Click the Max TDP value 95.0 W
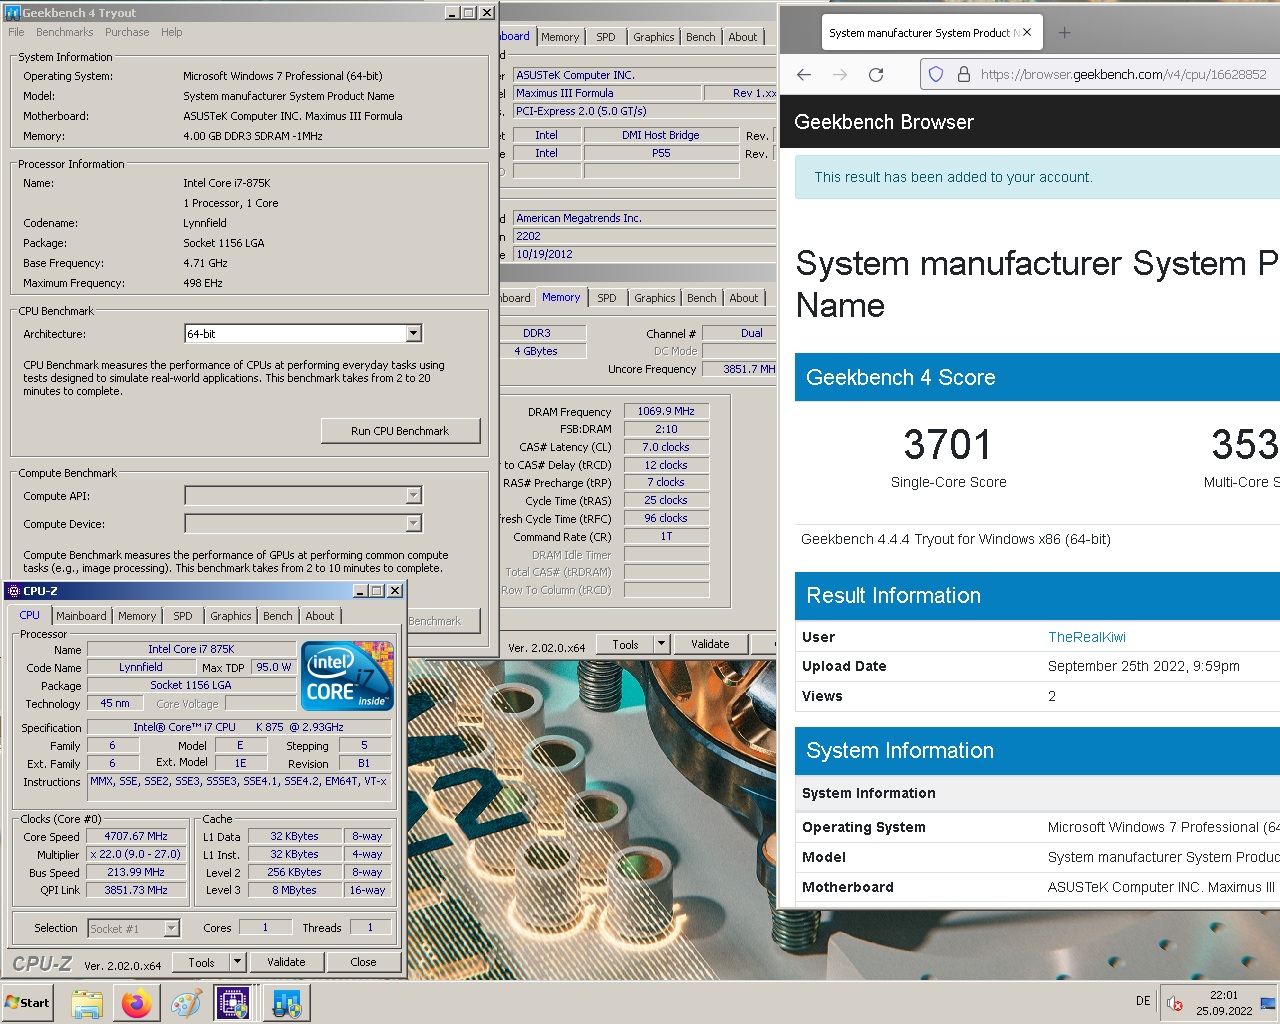The height and width of the screenshot is (1024, 1280). 274,667
